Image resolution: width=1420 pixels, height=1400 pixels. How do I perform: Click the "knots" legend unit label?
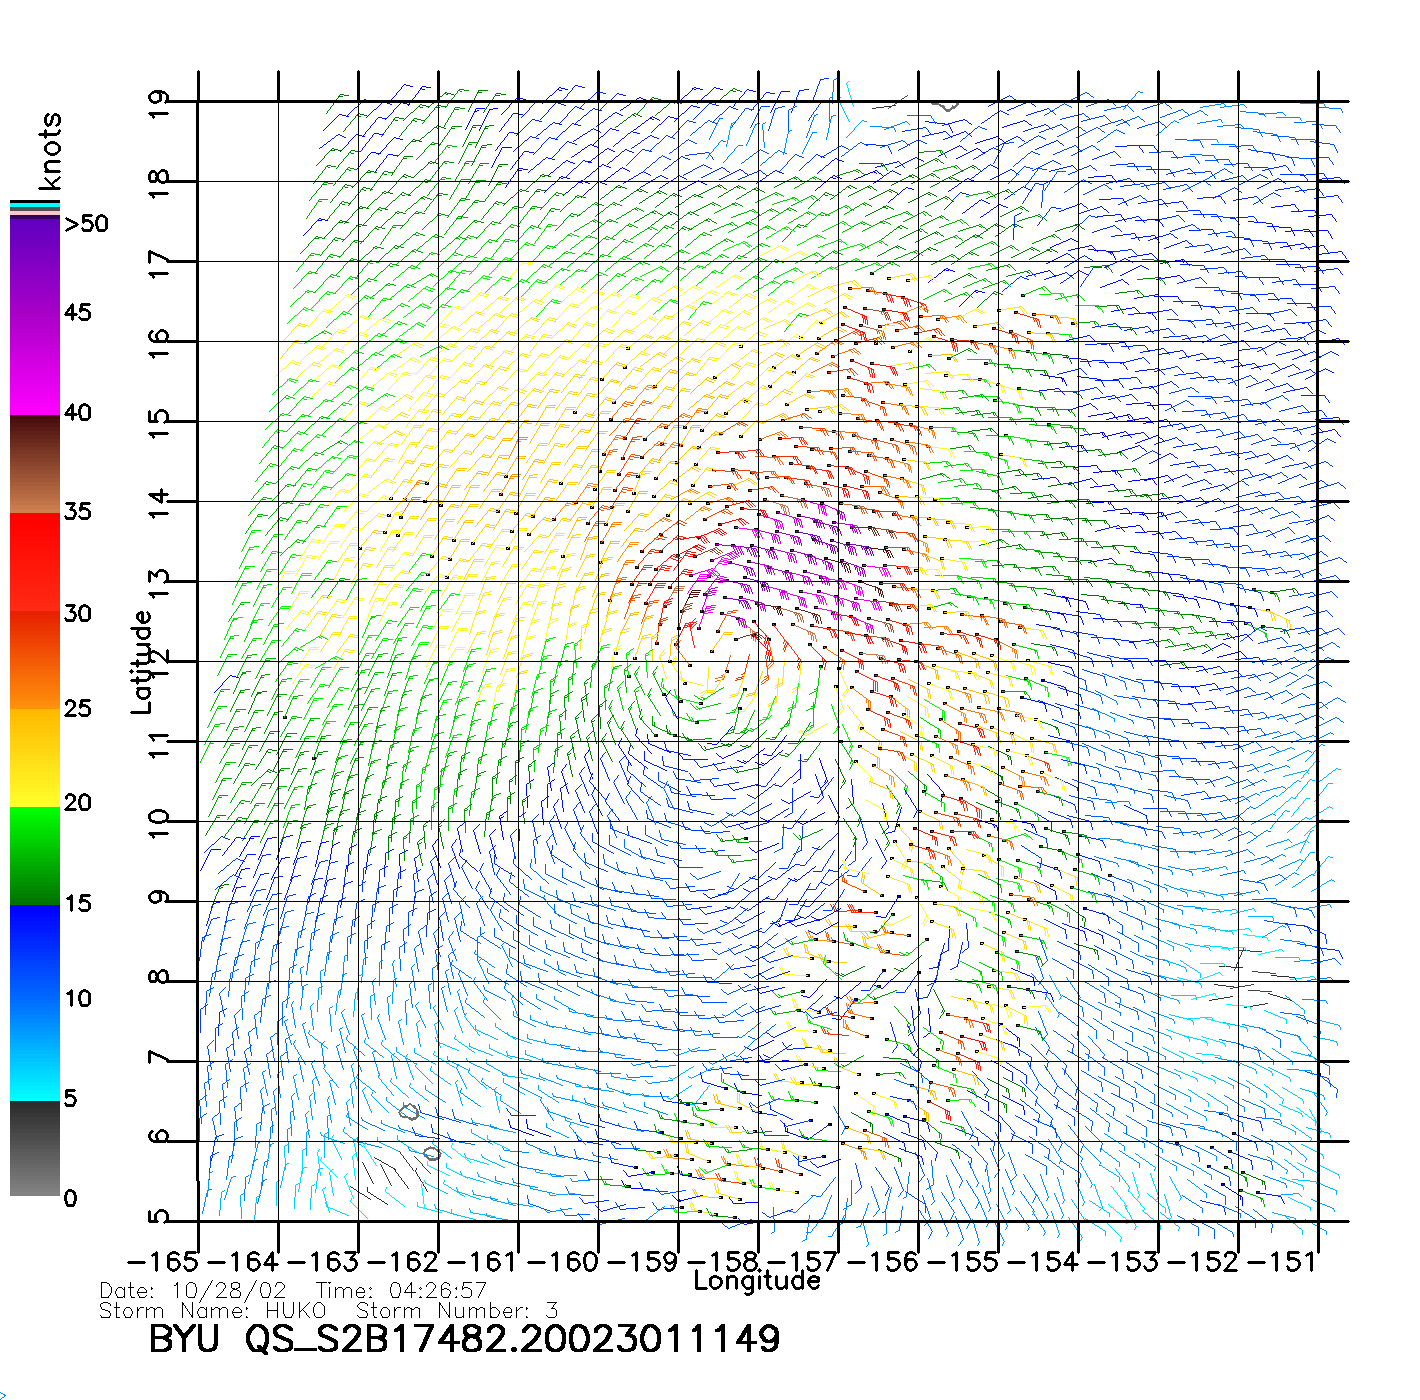coord(49,151)
